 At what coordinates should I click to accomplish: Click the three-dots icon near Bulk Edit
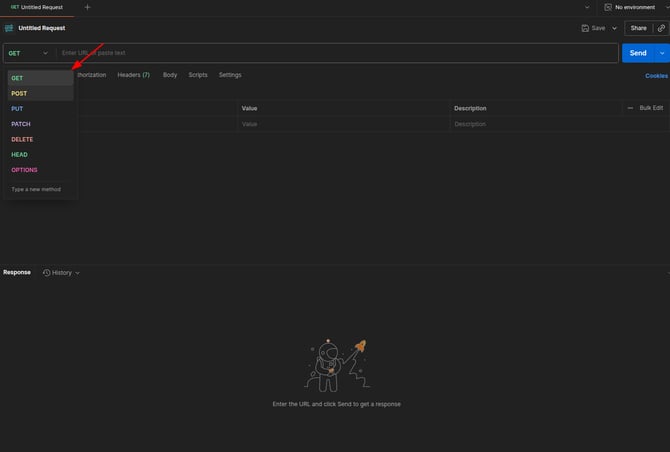630,108
